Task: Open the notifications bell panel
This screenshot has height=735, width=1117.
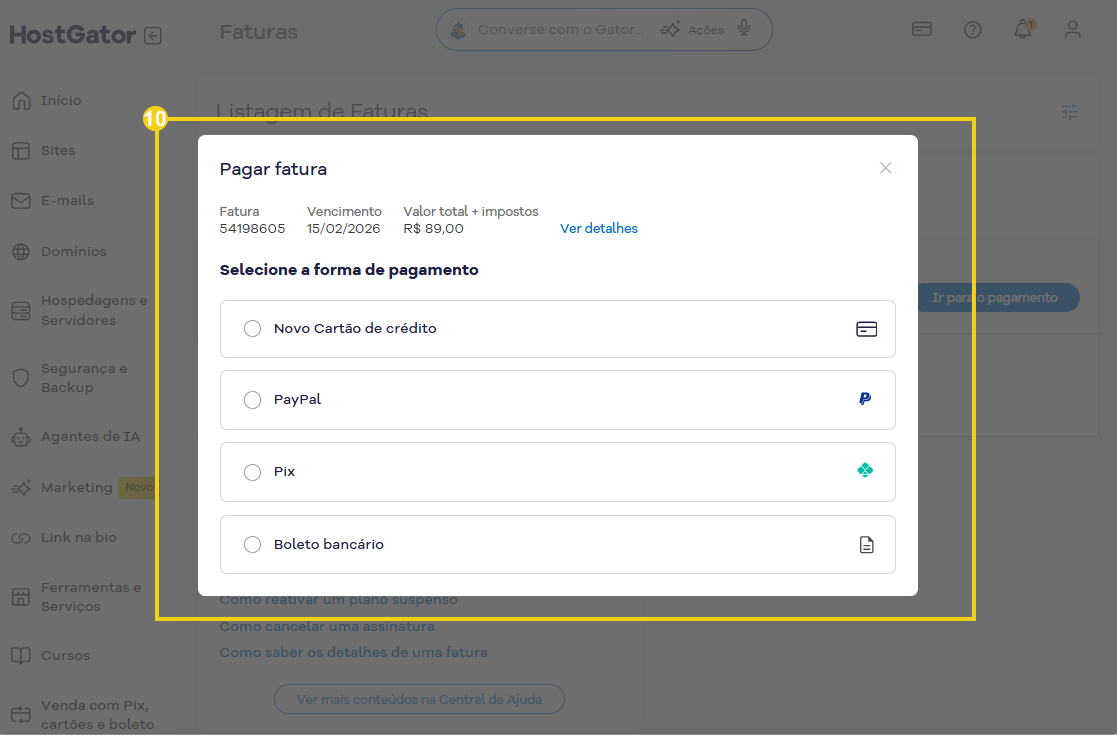Action: 1022,29
